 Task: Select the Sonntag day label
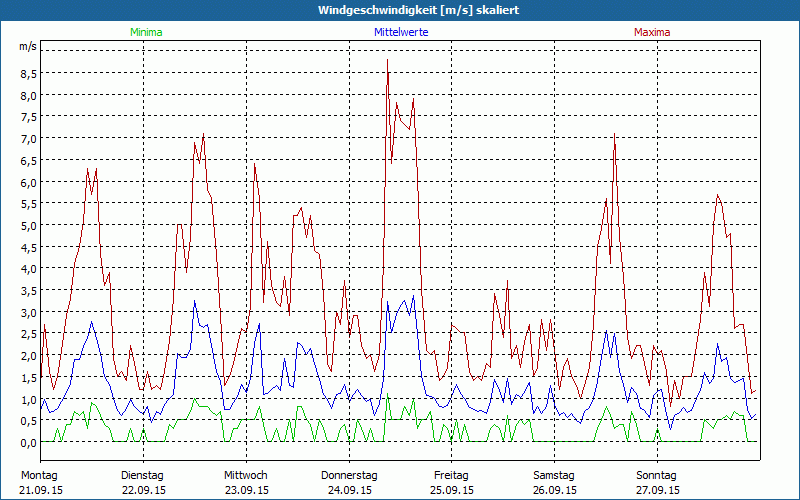click(x=657, y=475)
